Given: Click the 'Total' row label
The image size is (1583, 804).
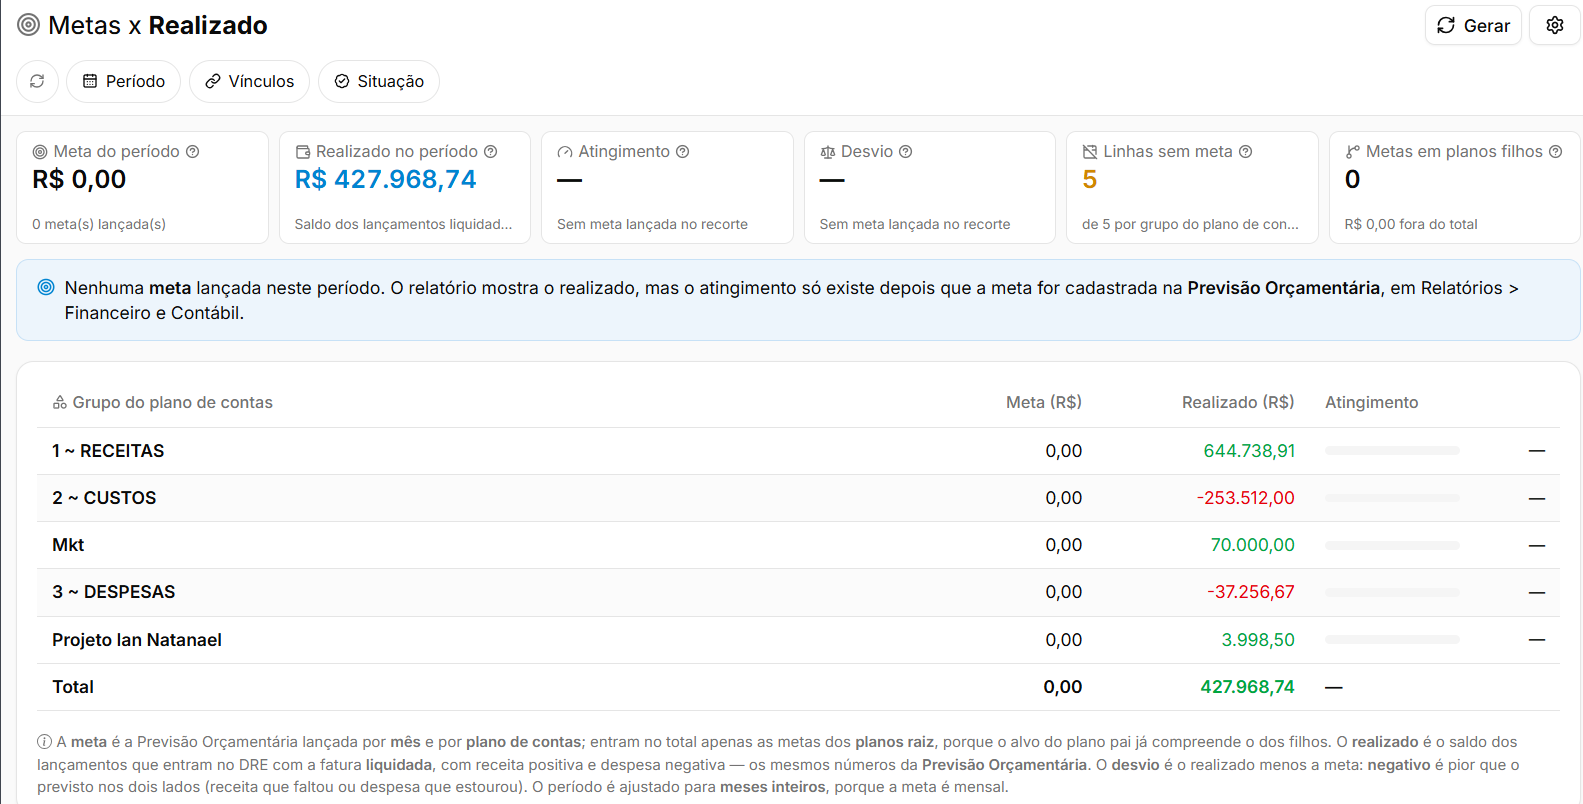Looking at the screenshot, I should (73, 687).
